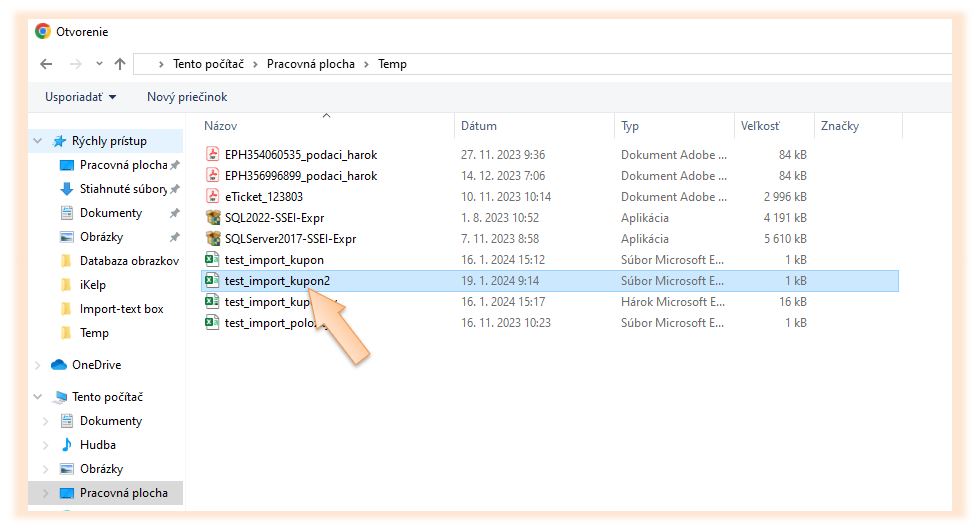Click the back navigation arrow
The image size is (979, 531).
pyautogui.click(x=46, y=64)
